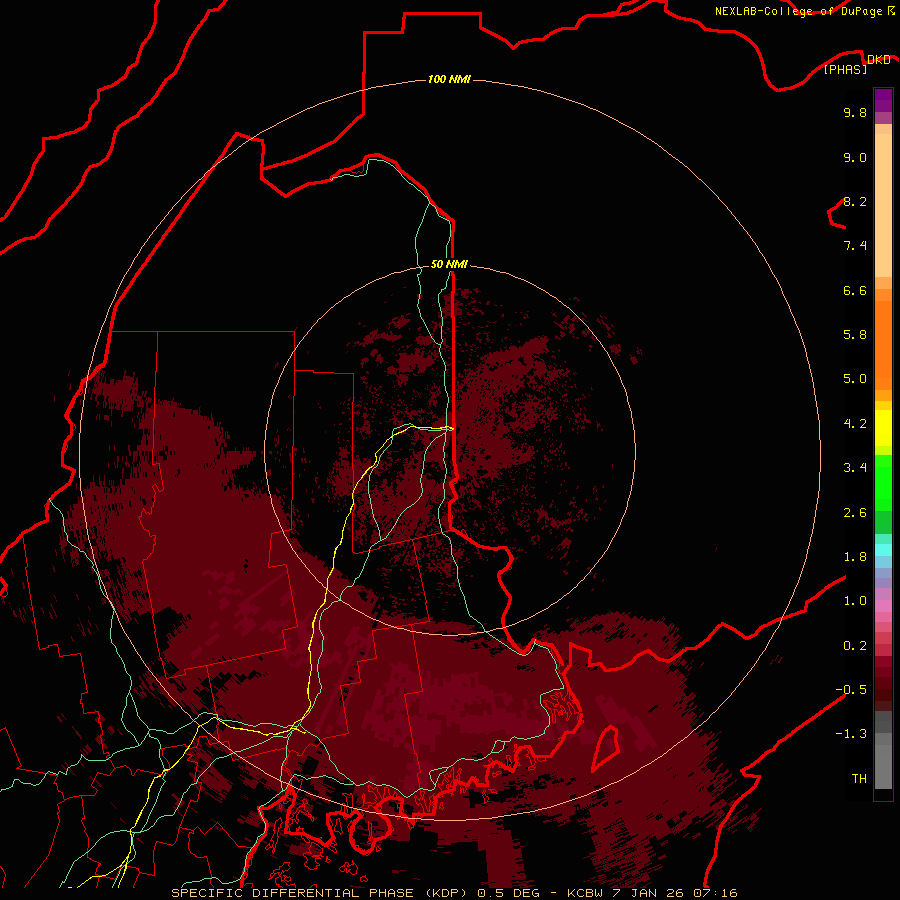900x900 pixels.
Task: Click the 7.4 scale label
Action: pos(855,246)
